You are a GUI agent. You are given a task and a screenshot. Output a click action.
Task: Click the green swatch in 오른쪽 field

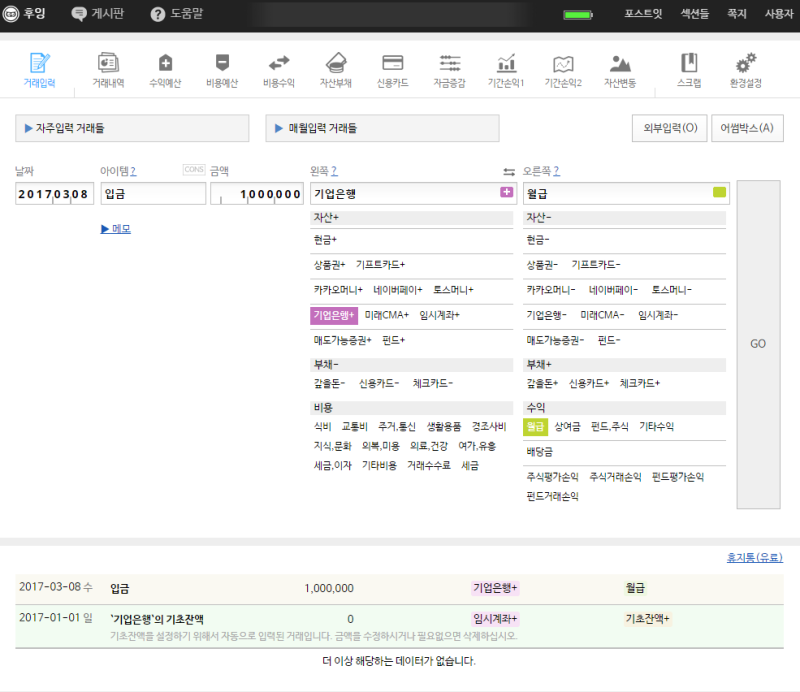[x=719, y=192]
